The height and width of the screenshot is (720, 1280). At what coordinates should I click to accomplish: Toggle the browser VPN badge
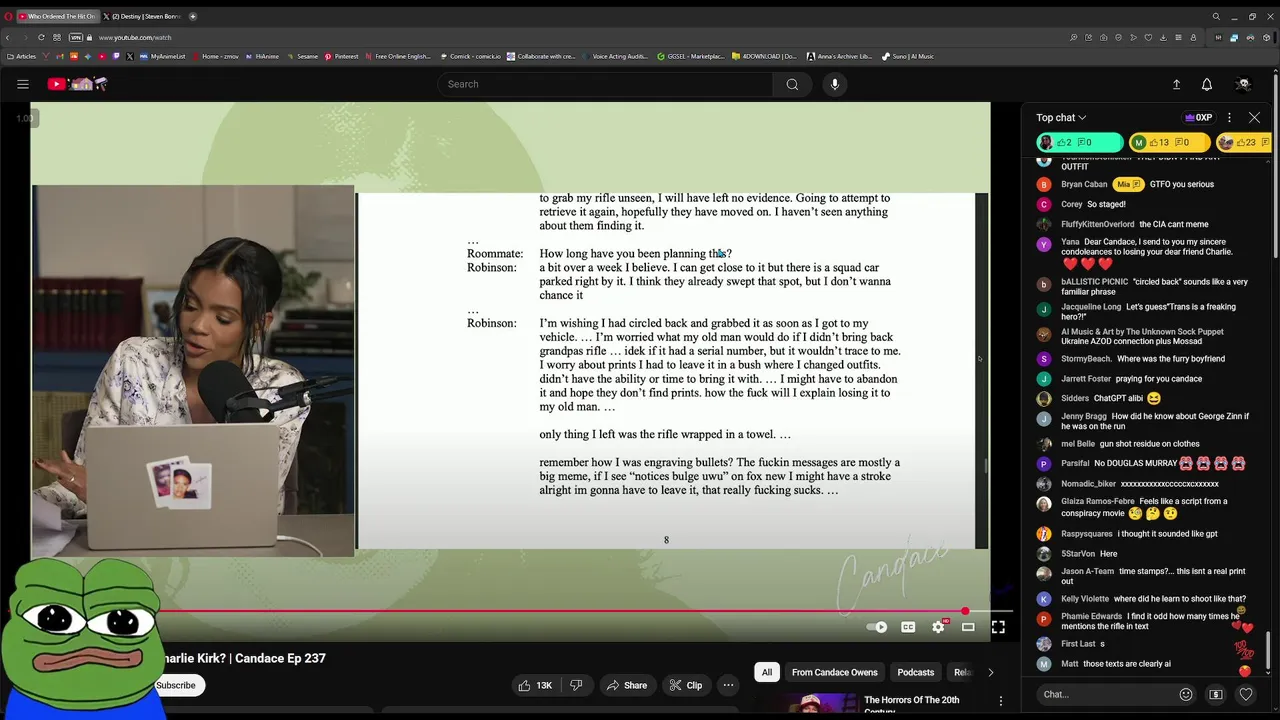point(76,37)
